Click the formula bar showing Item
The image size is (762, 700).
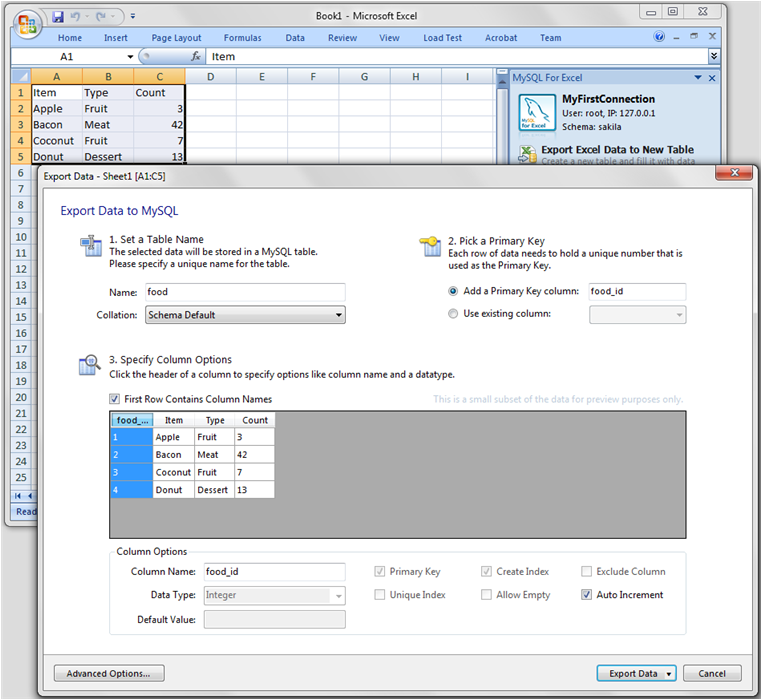click(x=457, y=57)
